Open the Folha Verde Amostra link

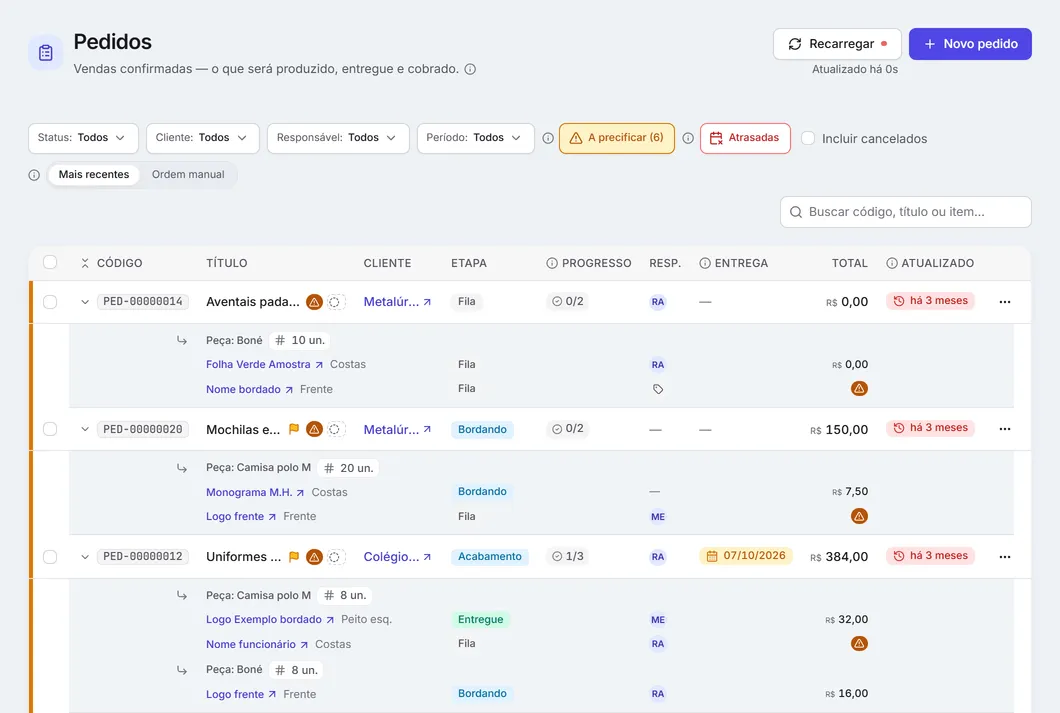coord(264,364)
